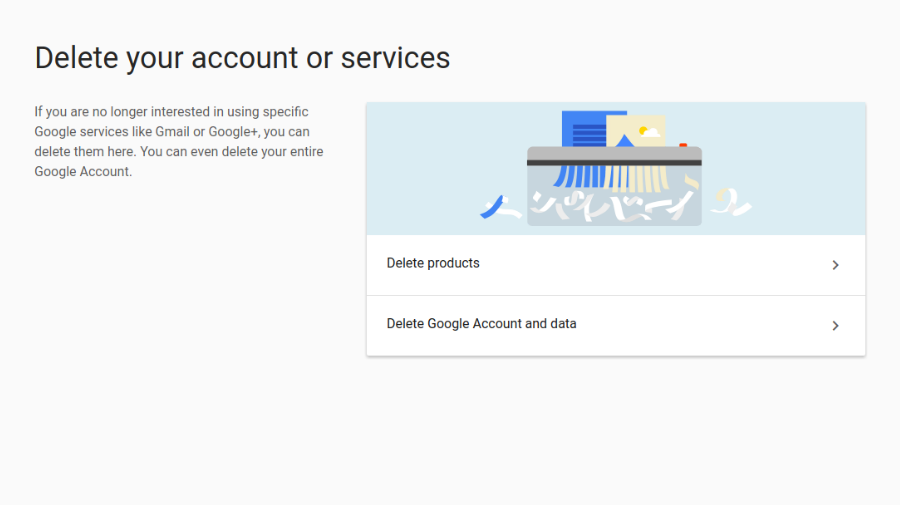Open the Delete products option

[433, 264]
